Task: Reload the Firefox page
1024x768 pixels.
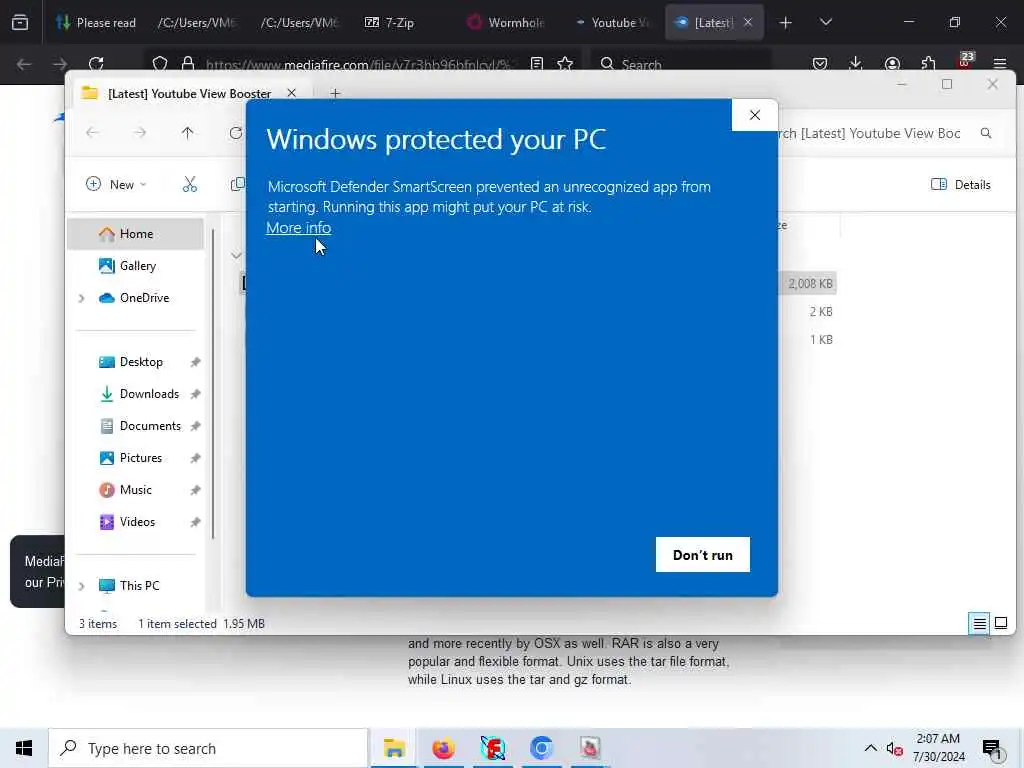Action: tap(96, 64)
